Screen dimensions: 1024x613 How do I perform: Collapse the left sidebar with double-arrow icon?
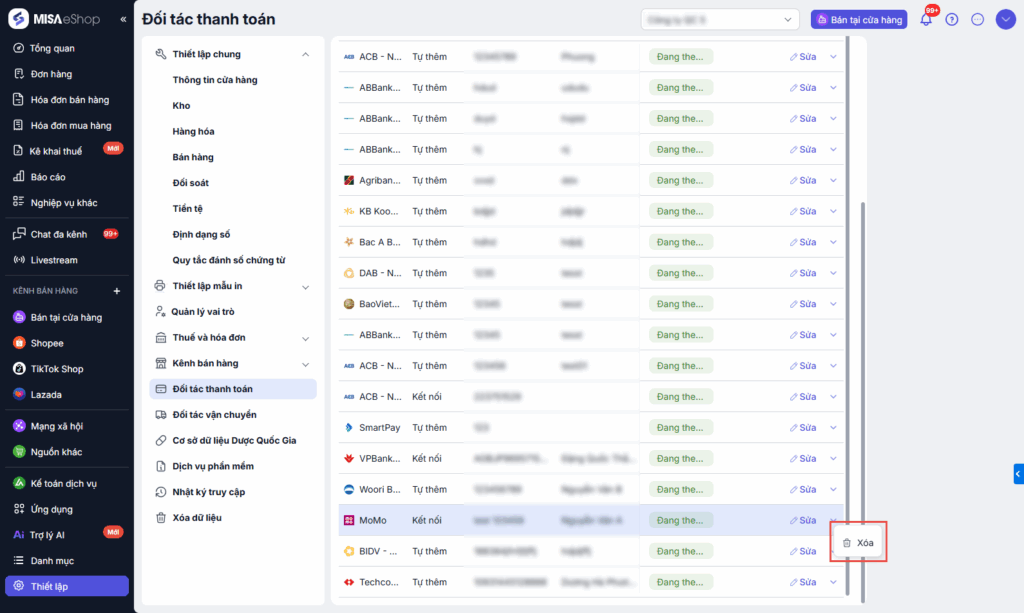pyautogui.click(x=123, y=19)
